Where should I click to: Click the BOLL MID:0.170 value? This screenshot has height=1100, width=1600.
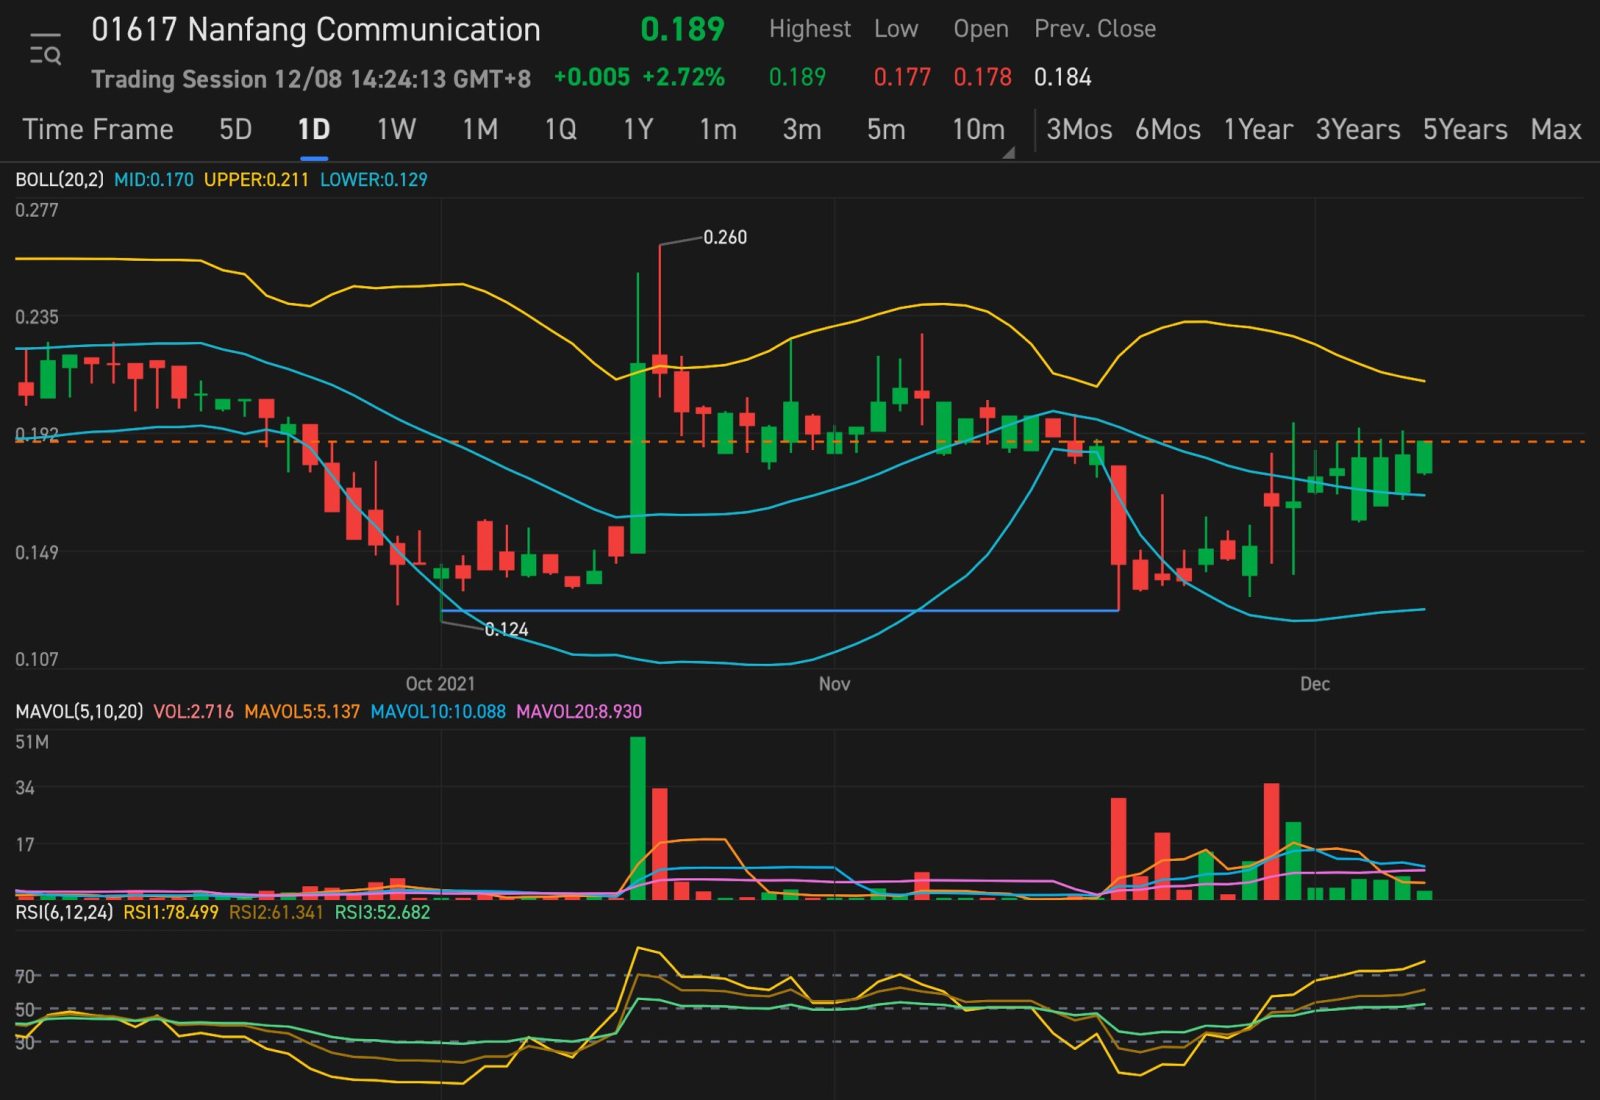[153, 180]
